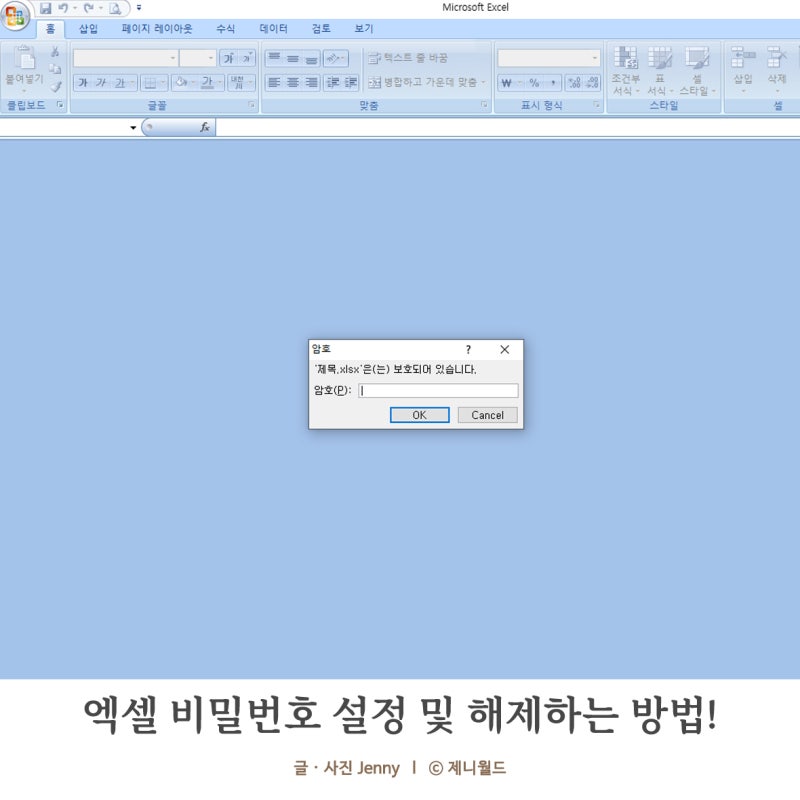Click the Delete cells (삭제) button
The height and width of the screenshot is (800, 800).
[777, 69]
